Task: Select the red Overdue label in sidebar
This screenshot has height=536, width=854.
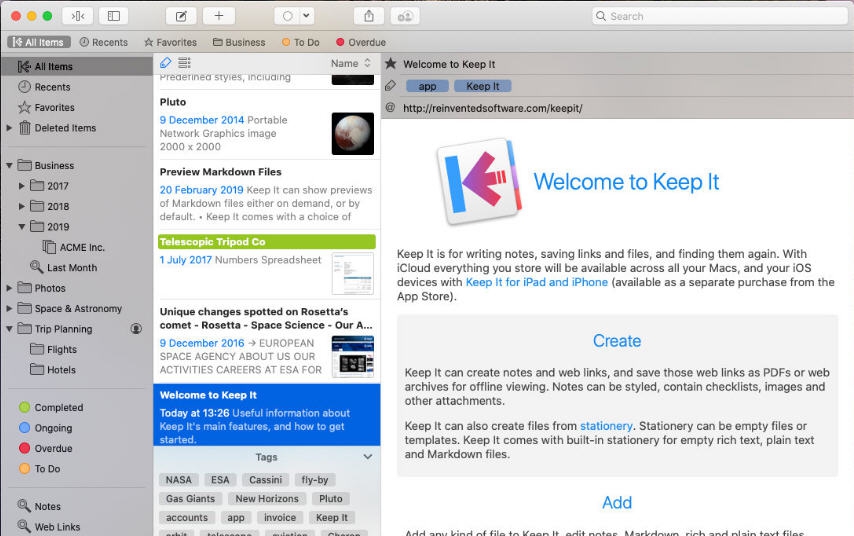Action: coord(45,448)
